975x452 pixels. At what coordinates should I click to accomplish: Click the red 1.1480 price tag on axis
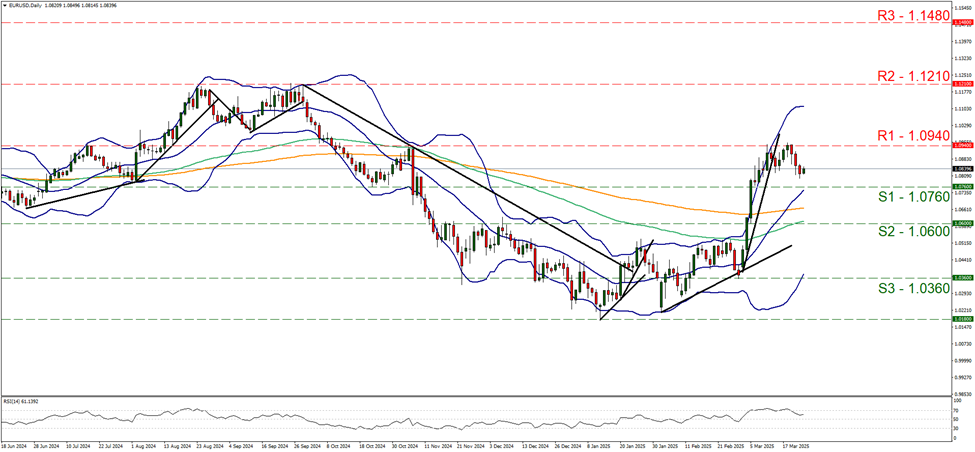[x=938, y=20]
